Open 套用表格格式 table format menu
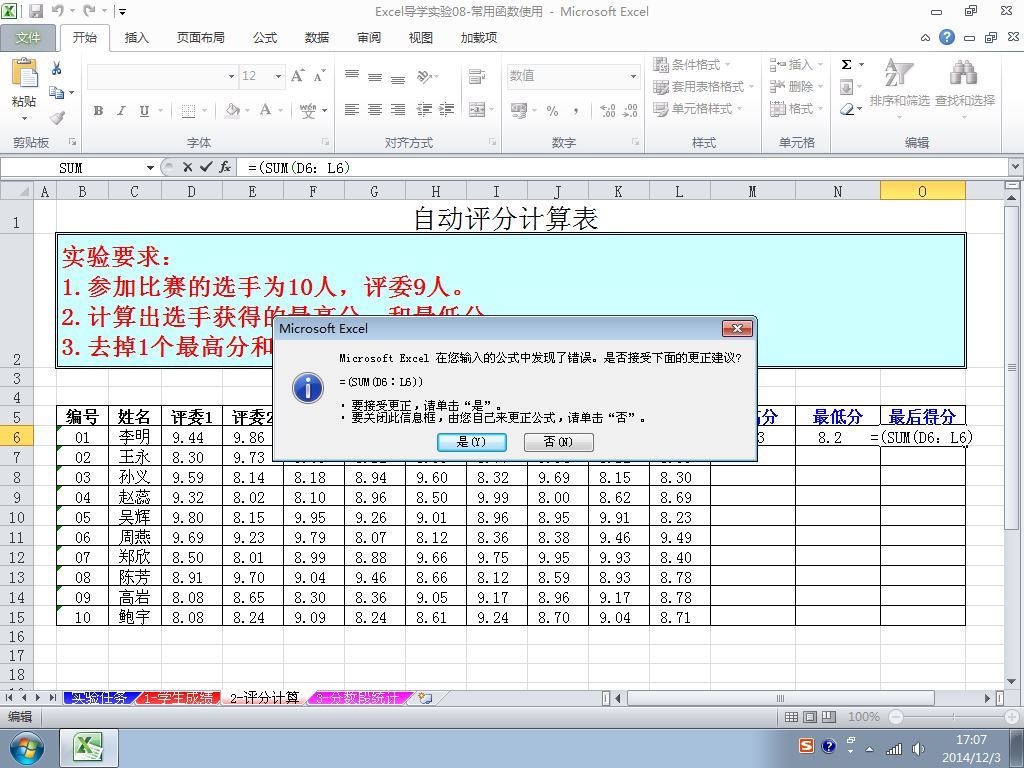The height and width of the screenshot is (768, 1024). [703, 86]
